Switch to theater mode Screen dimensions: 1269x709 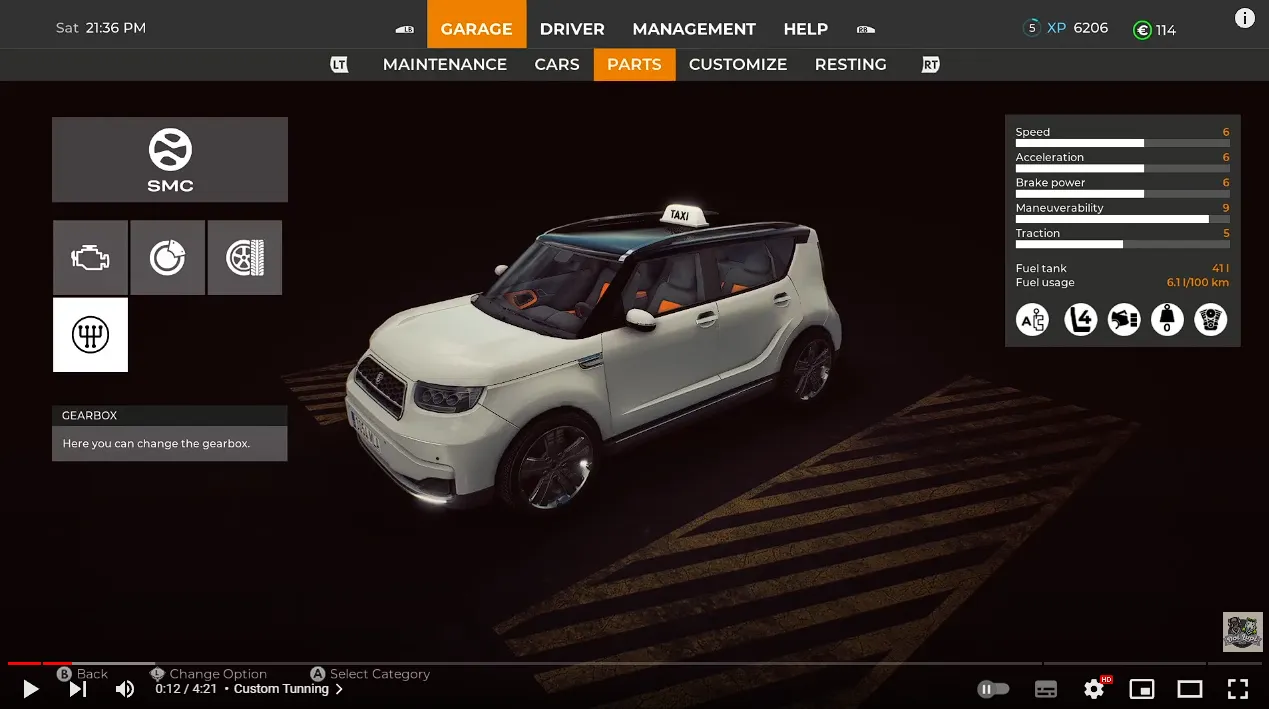coord(1189,689)
